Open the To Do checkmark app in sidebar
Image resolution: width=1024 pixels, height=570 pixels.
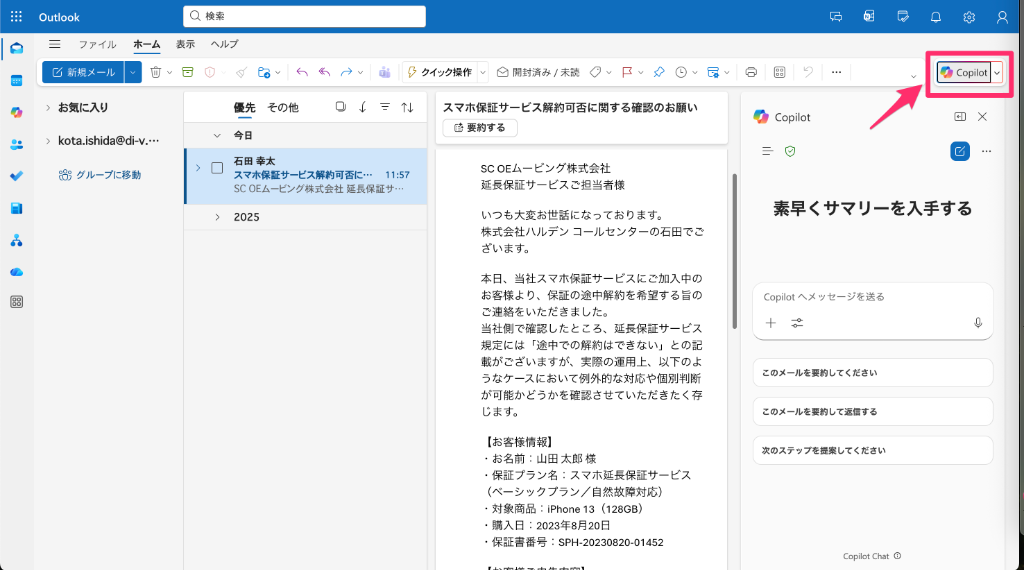point(16,176)
